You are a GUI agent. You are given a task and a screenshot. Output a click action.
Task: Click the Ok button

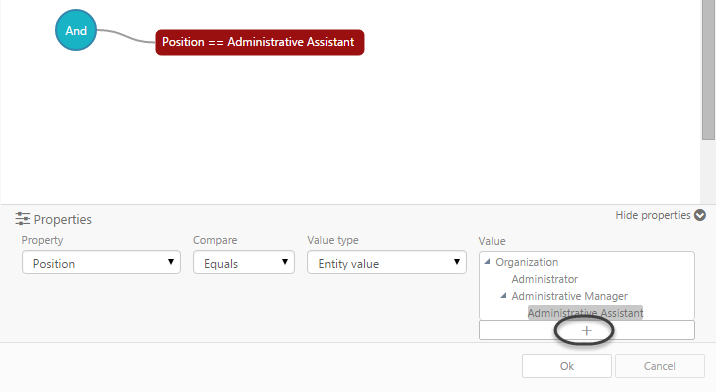tap(567, 366)
